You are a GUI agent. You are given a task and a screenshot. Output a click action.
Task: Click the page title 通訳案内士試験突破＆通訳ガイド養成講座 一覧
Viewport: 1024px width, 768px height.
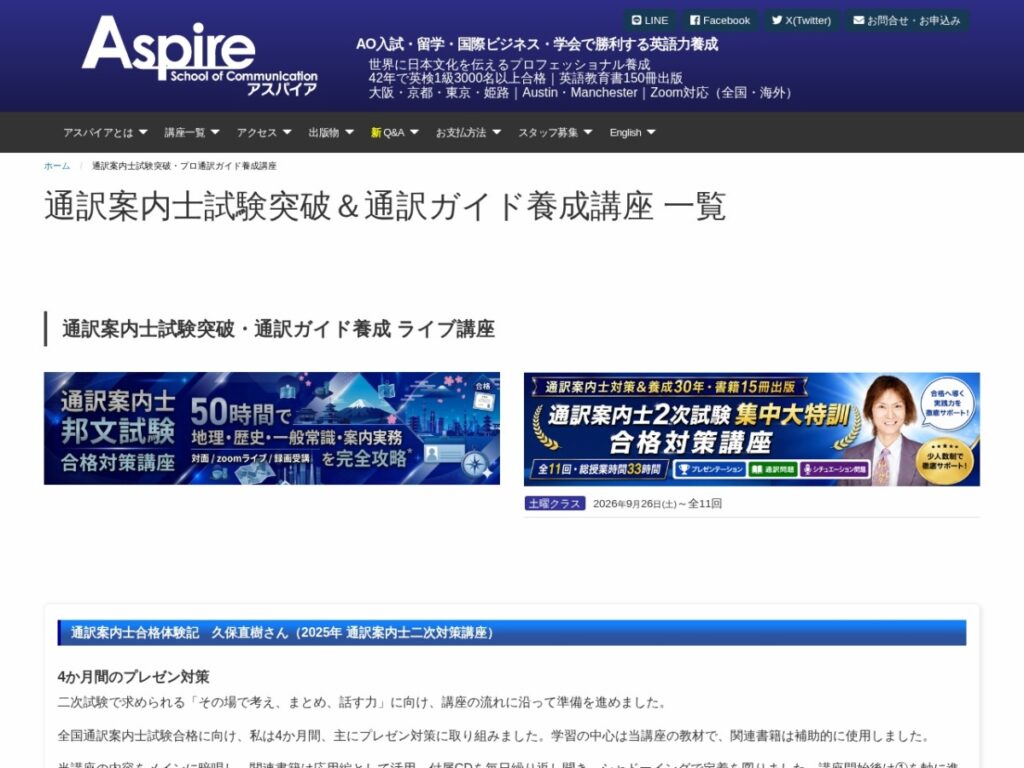tap(385, 206)
